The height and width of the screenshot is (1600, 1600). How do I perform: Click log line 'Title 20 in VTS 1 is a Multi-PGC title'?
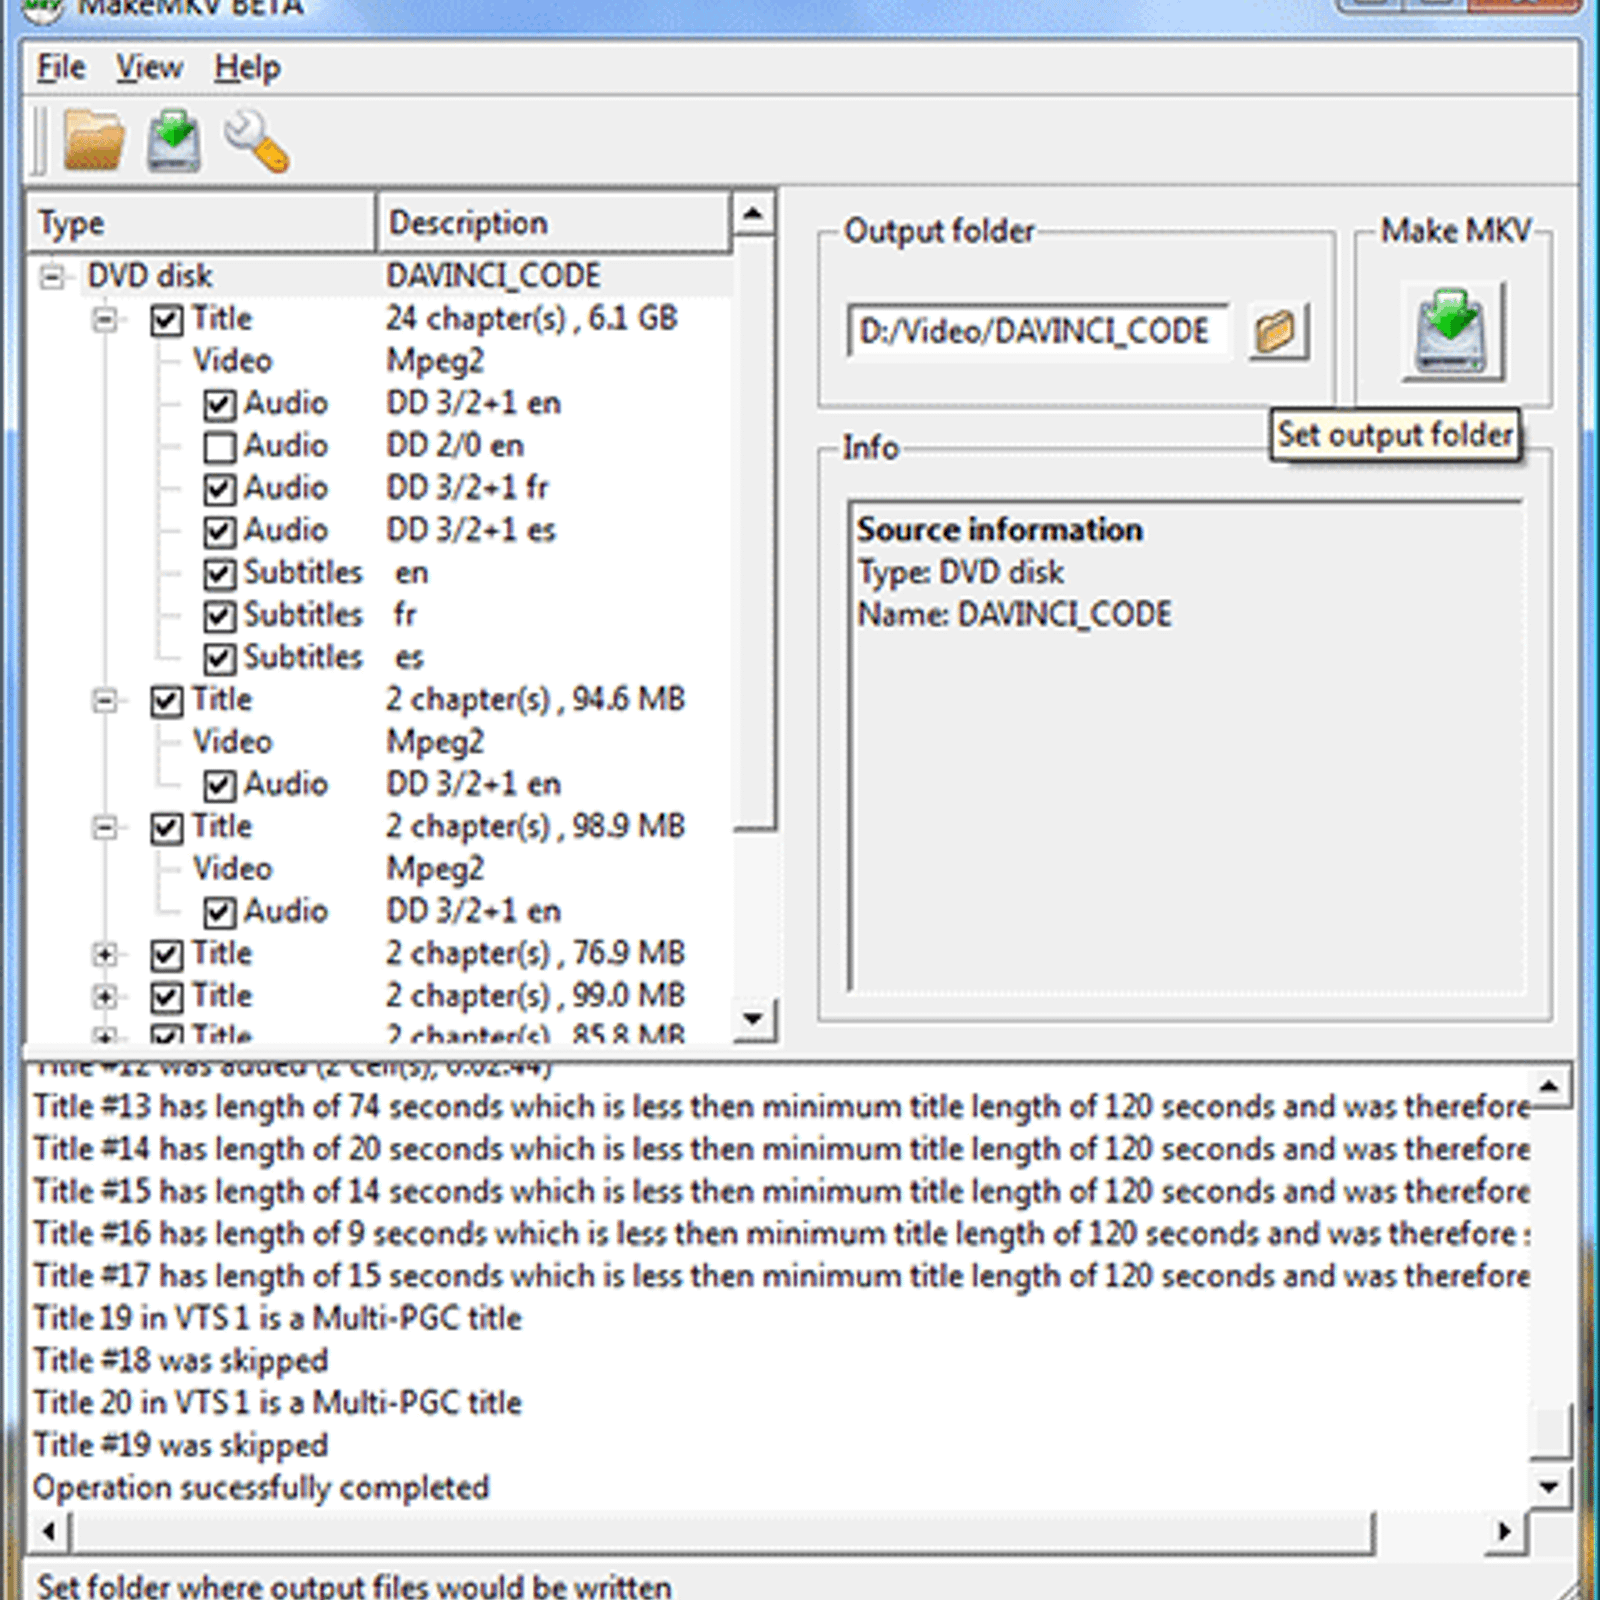pyautogui.click(x=277, y=1403)
